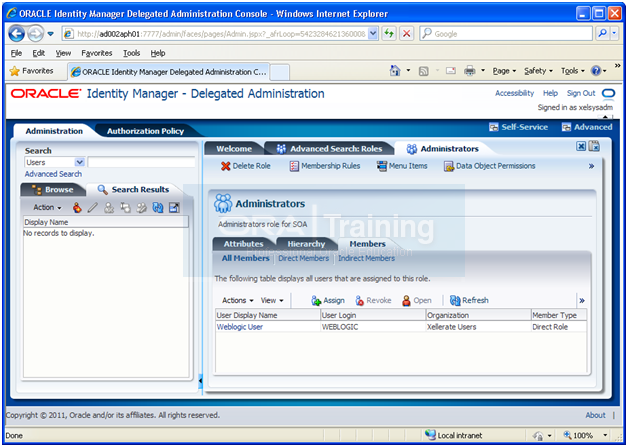Open the Favorites menu in menu bar

coord(97,53)
